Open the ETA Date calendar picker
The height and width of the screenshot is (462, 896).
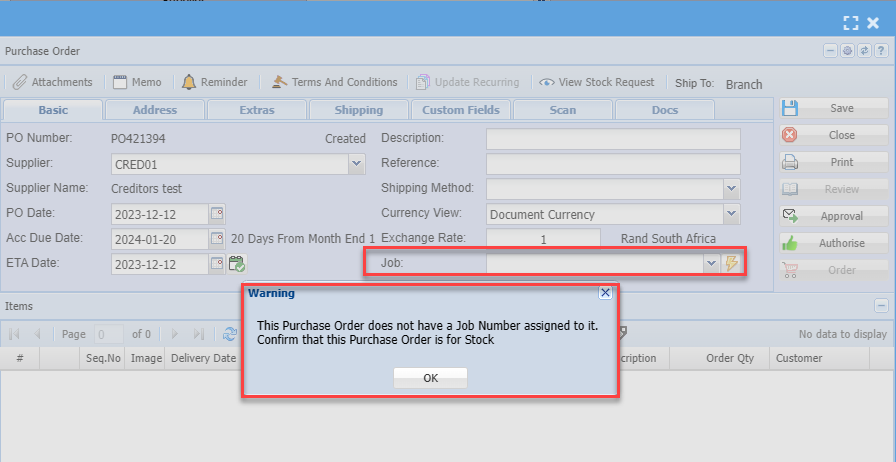click(x=217, y=264)
